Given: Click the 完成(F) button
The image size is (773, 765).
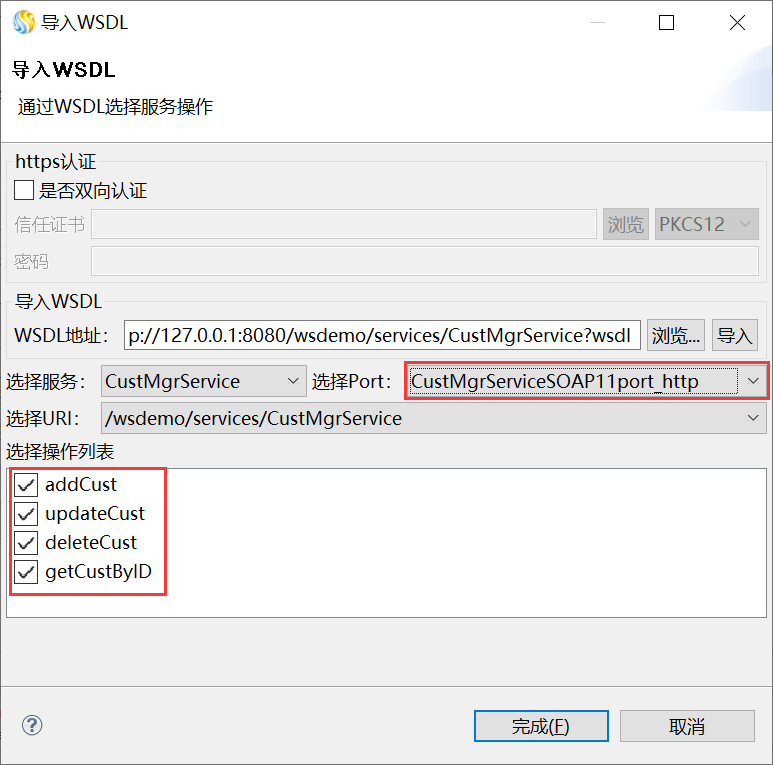Looking at the screenshot, I should click(x=541, y=726).
